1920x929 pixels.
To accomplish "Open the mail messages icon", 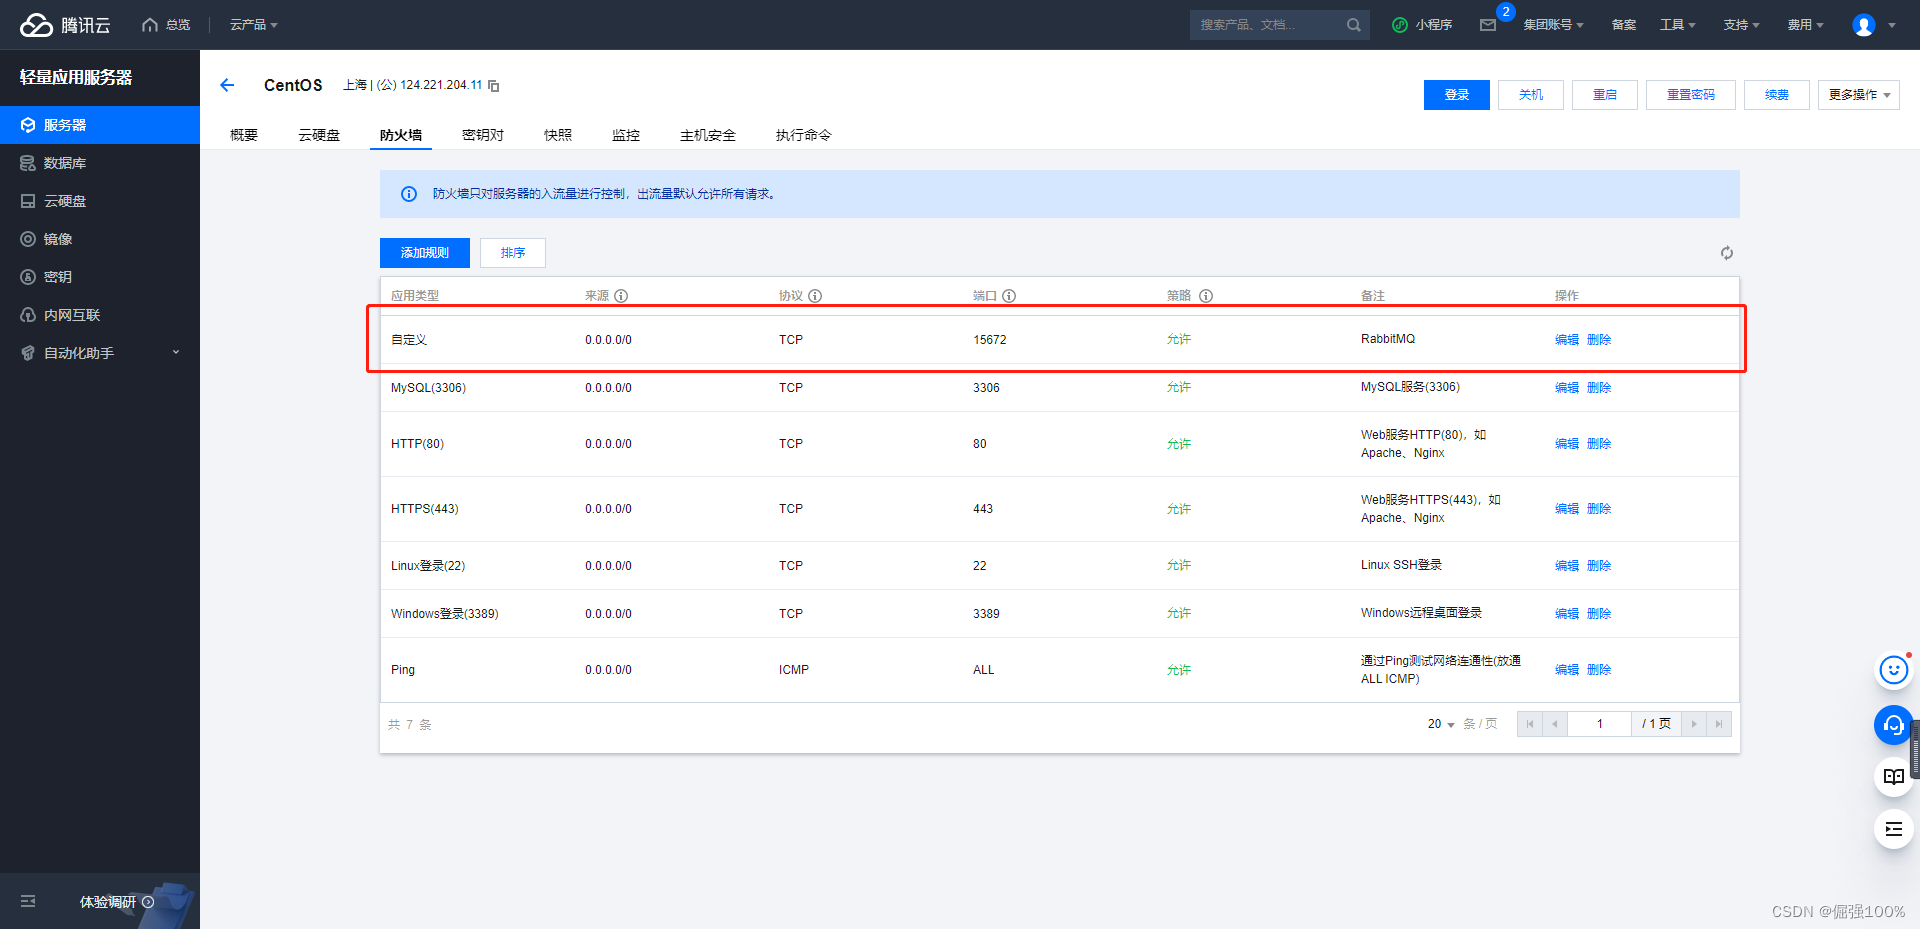I will pyautogui.click(x=1488, y=25).
